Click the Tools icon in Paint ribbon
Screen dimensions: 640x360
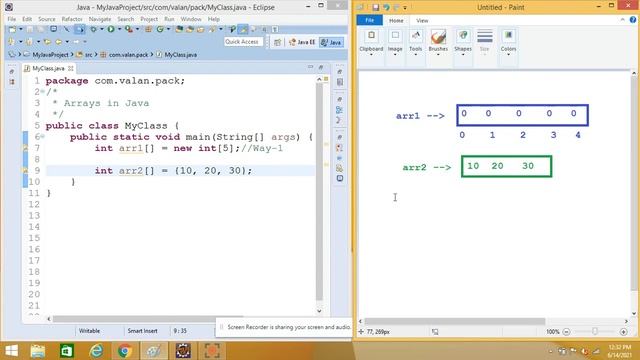(416, 36)
